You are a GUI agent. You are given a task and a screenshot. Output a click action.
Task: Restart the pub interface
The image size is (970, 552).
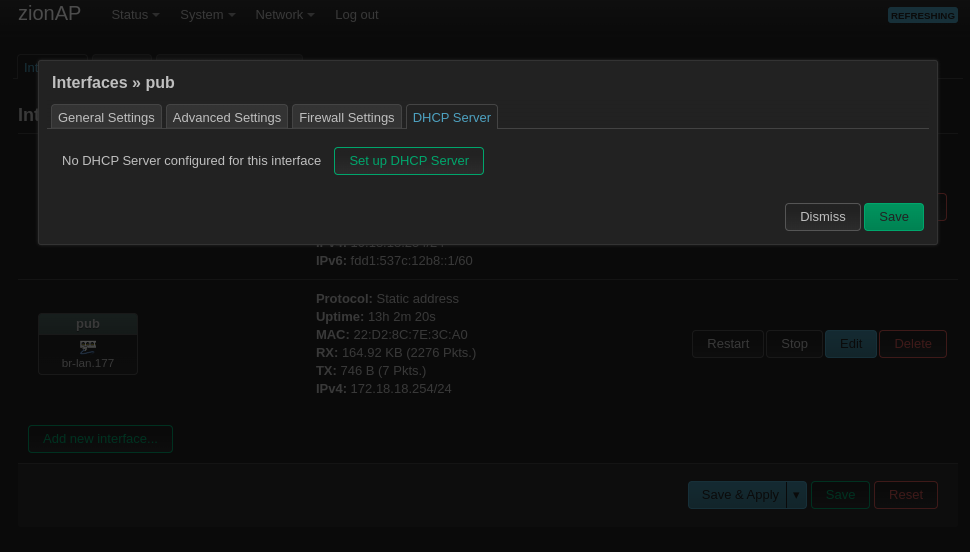tap(727, 344)
